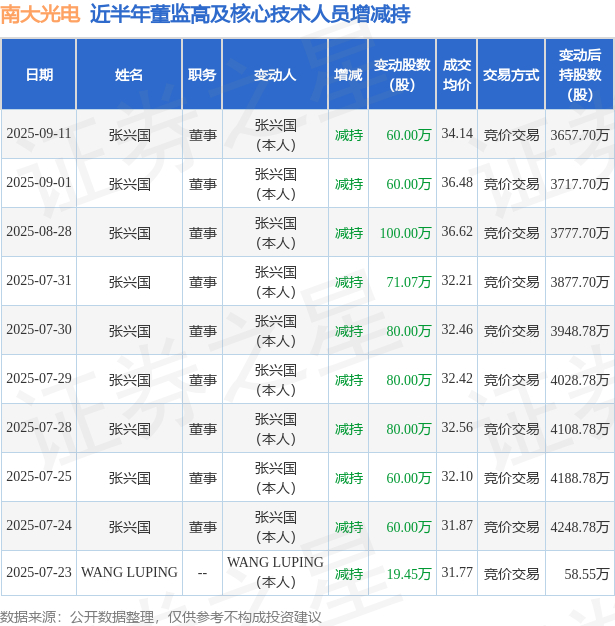Click date cell 2025-07-30
The width and height of the screenshot is (615, 626).
pyautogui.click(x=39, y=329)
